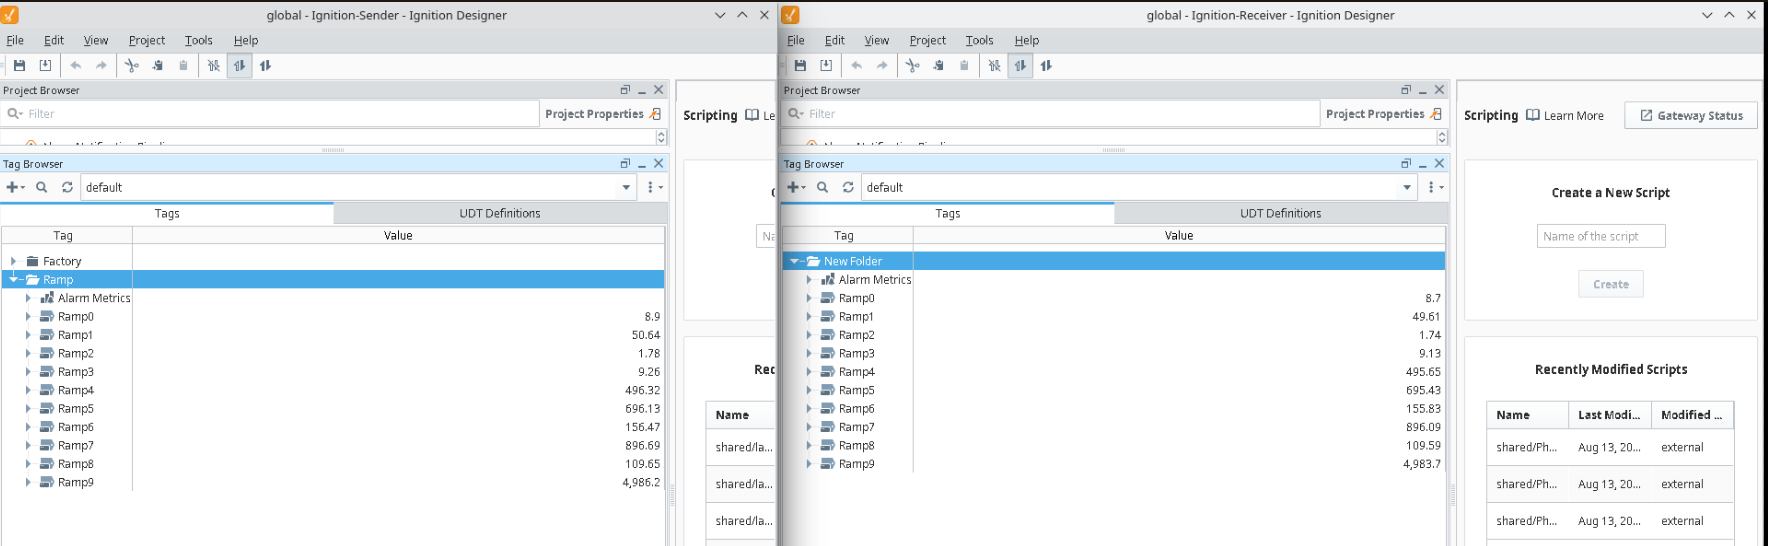Click Filter field in Receiver Project Browser
The image size is (1768, 546).
coord(1051,114)
